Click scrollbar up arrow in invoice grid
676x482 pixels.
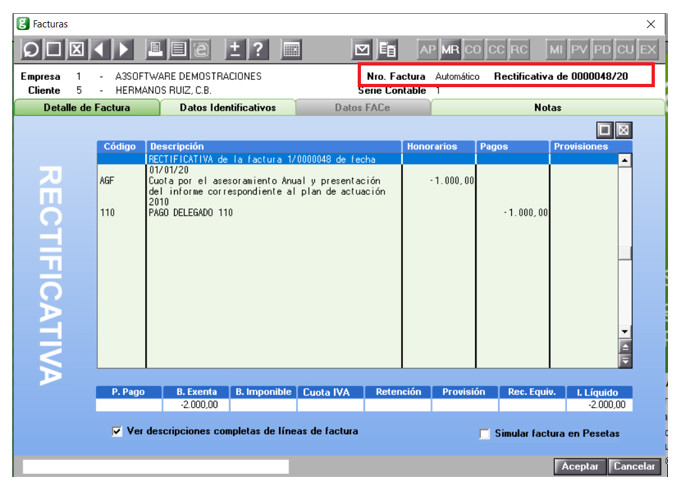coord(625,161)
